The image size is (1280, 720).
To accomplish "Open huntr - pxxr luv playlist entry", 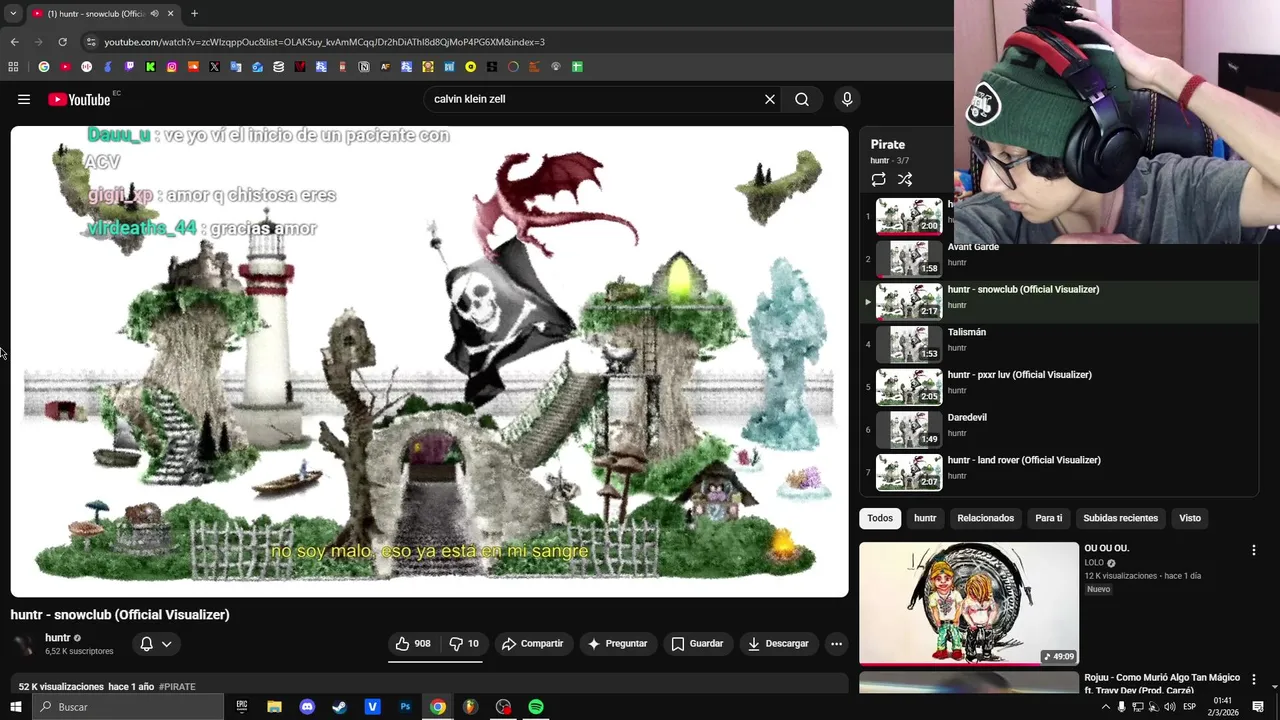I will pyautogui.click(x=1058, y=387).
